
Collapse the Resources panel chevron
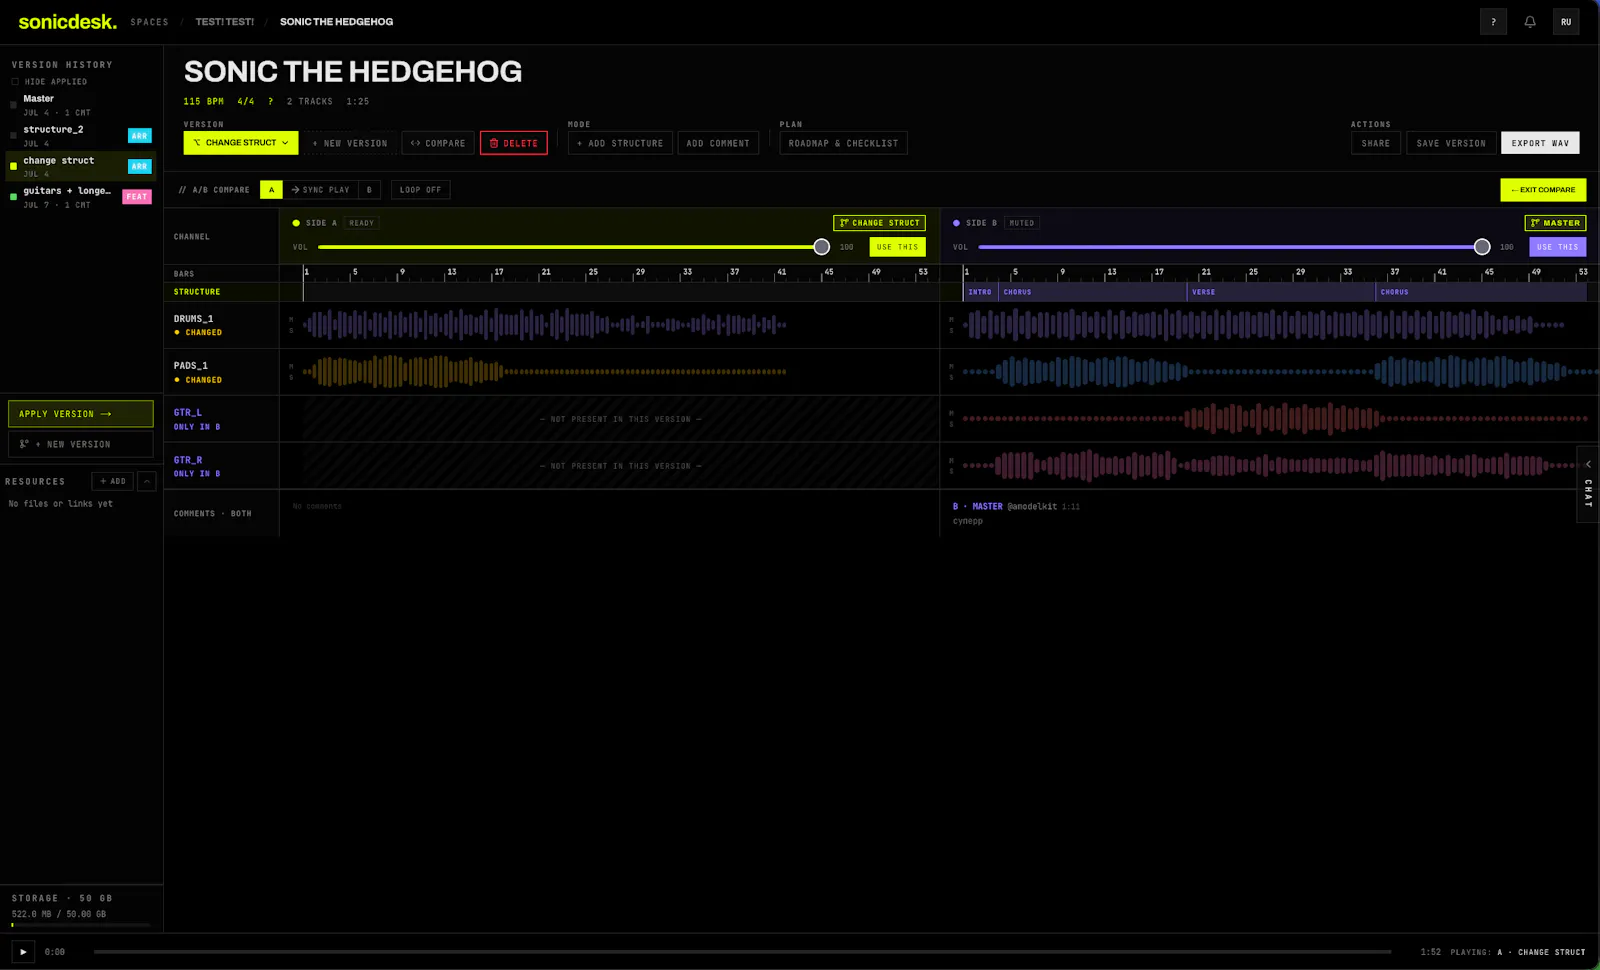click(x=146, y=481)
